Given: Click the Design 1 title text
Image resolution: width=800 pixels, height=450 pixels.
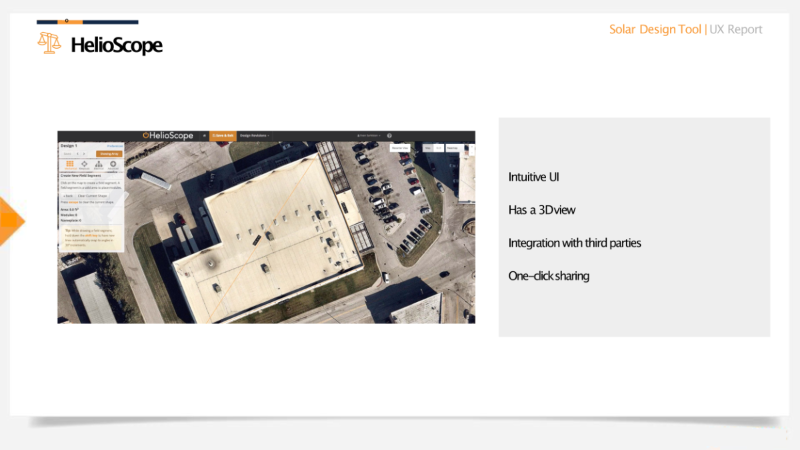Looking at the screenshot, I should (69, 145).
